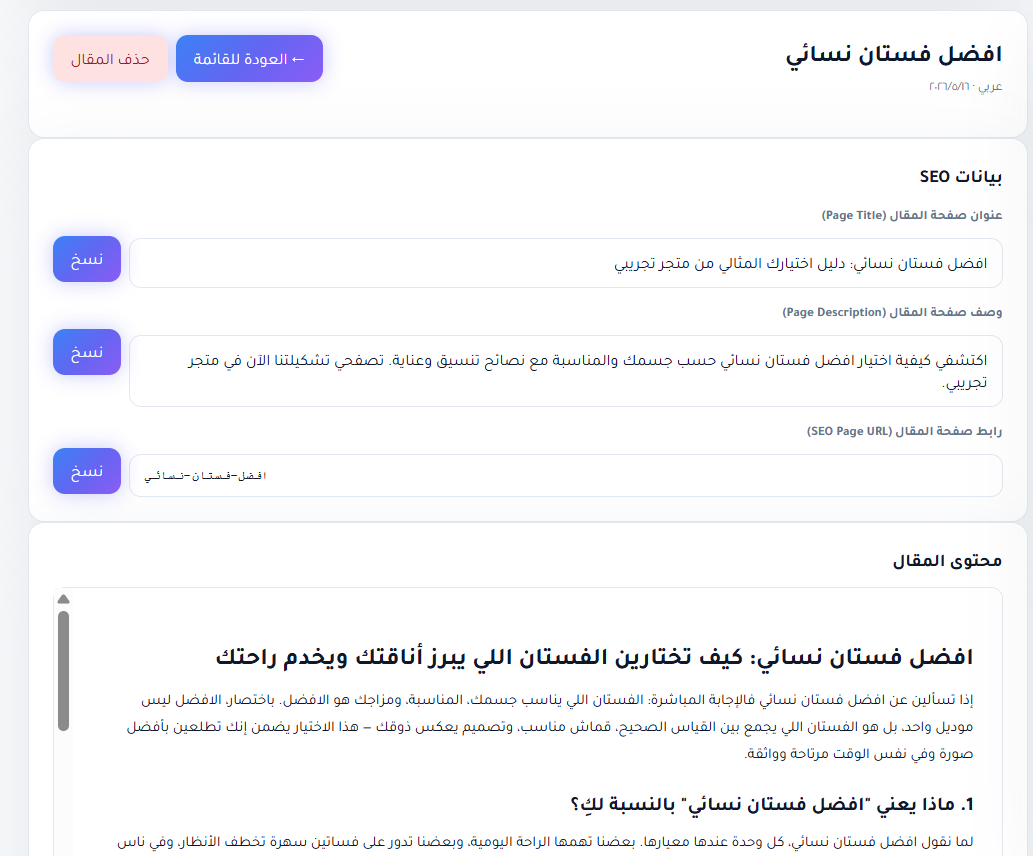1033x856 pixels.
Task: Click the scroll-up arrow of article content
Action: tap(63, 599)
